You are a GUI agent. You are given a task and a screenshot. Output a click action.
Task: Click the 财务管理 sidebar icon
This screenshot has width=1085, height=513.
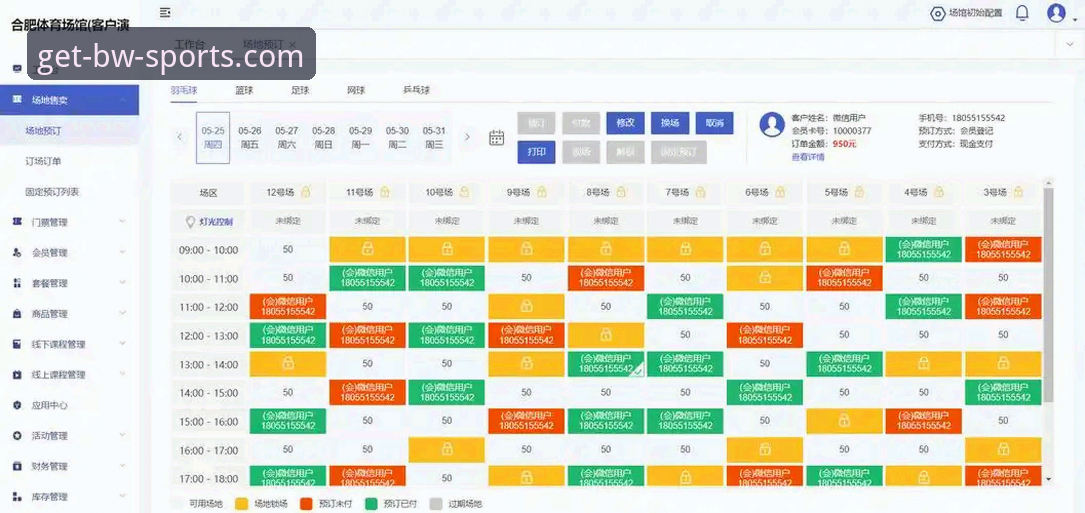tap(17, 466)
